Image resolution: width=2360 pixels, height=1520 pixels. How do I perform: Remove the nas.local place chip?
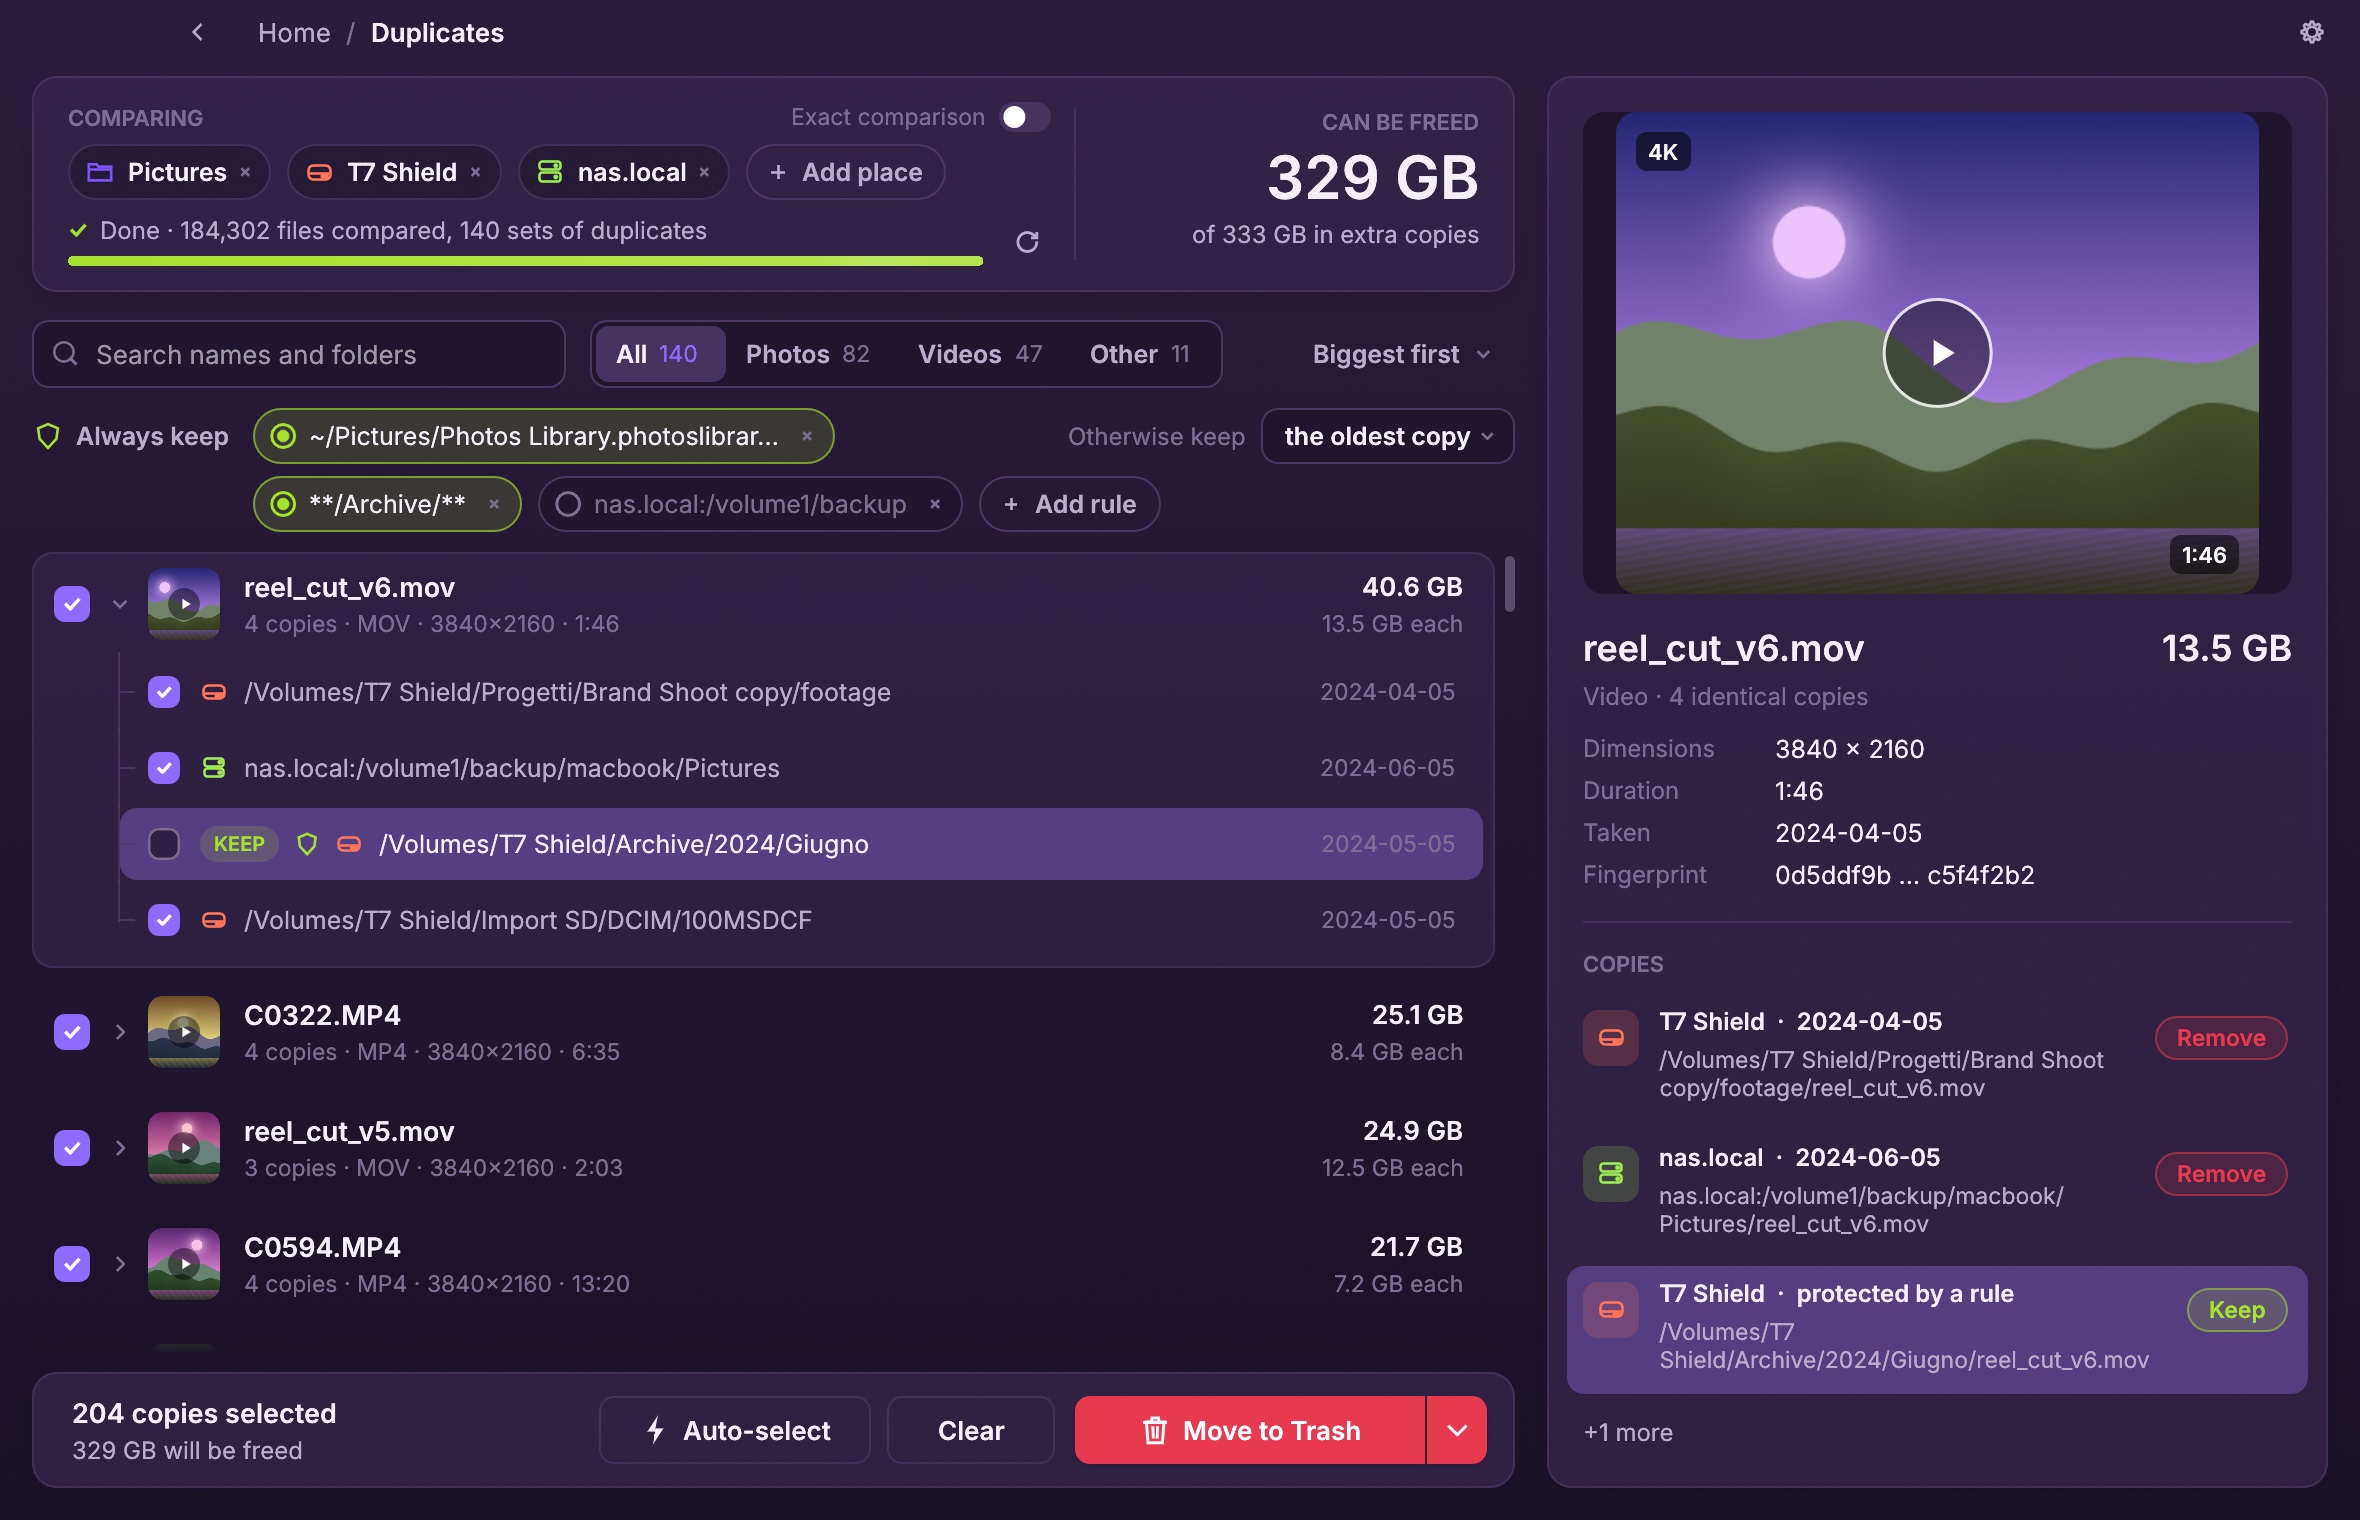705,172
